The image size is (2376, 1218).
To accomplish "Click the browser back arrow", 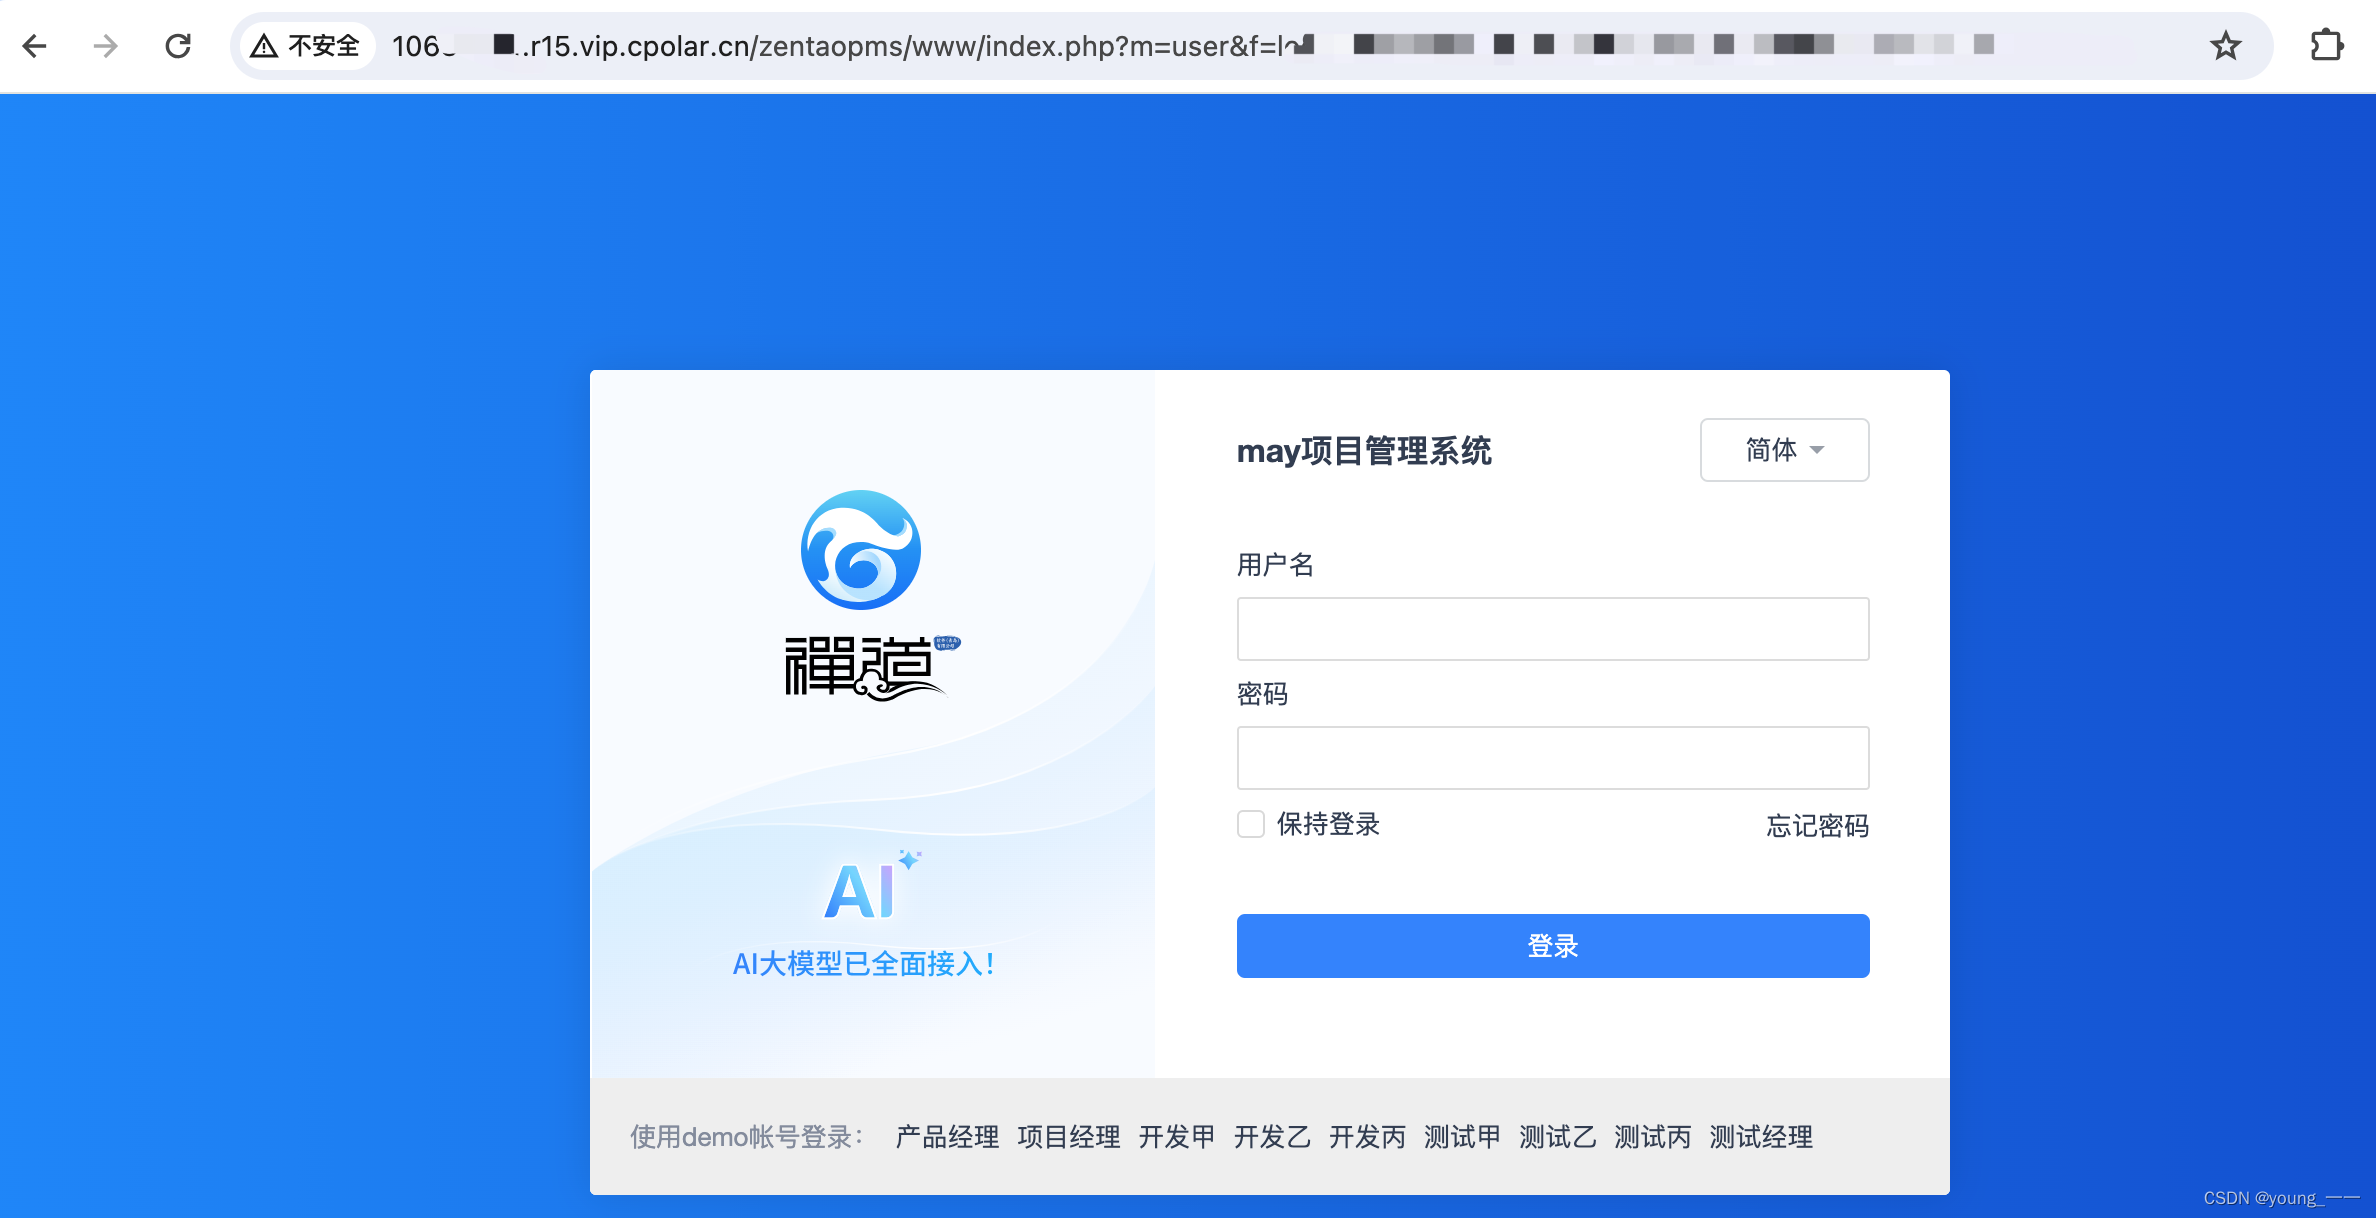I will pos(35,46).
